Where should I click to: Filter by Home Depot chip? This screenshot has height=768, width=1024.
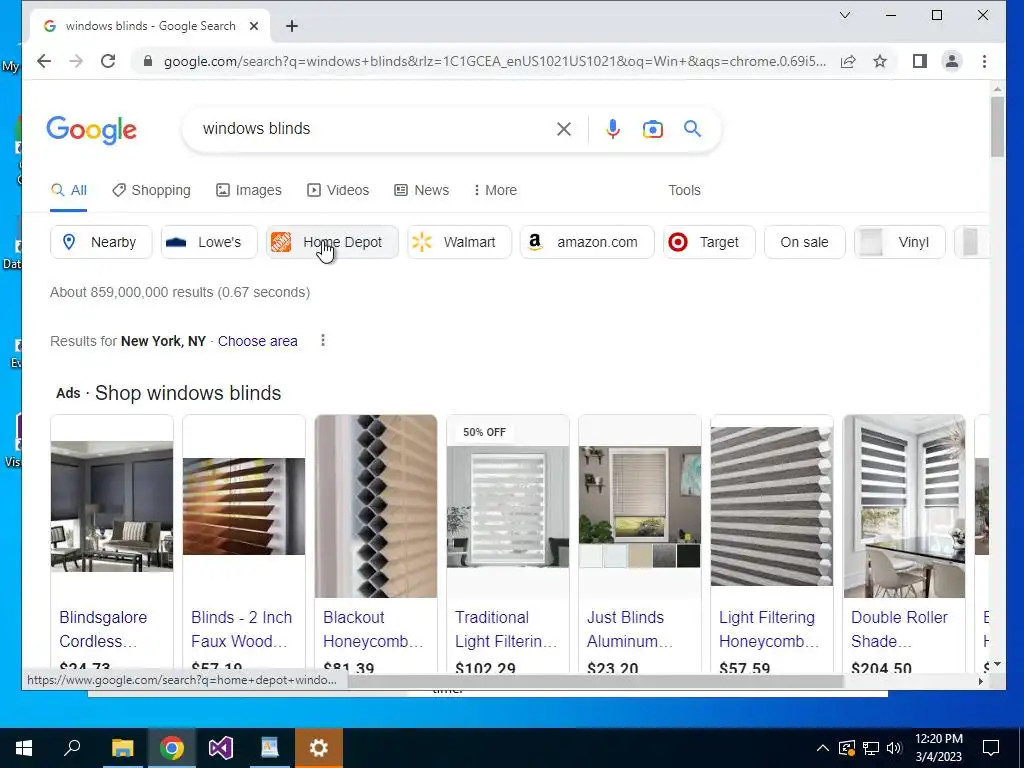[332, 242]
